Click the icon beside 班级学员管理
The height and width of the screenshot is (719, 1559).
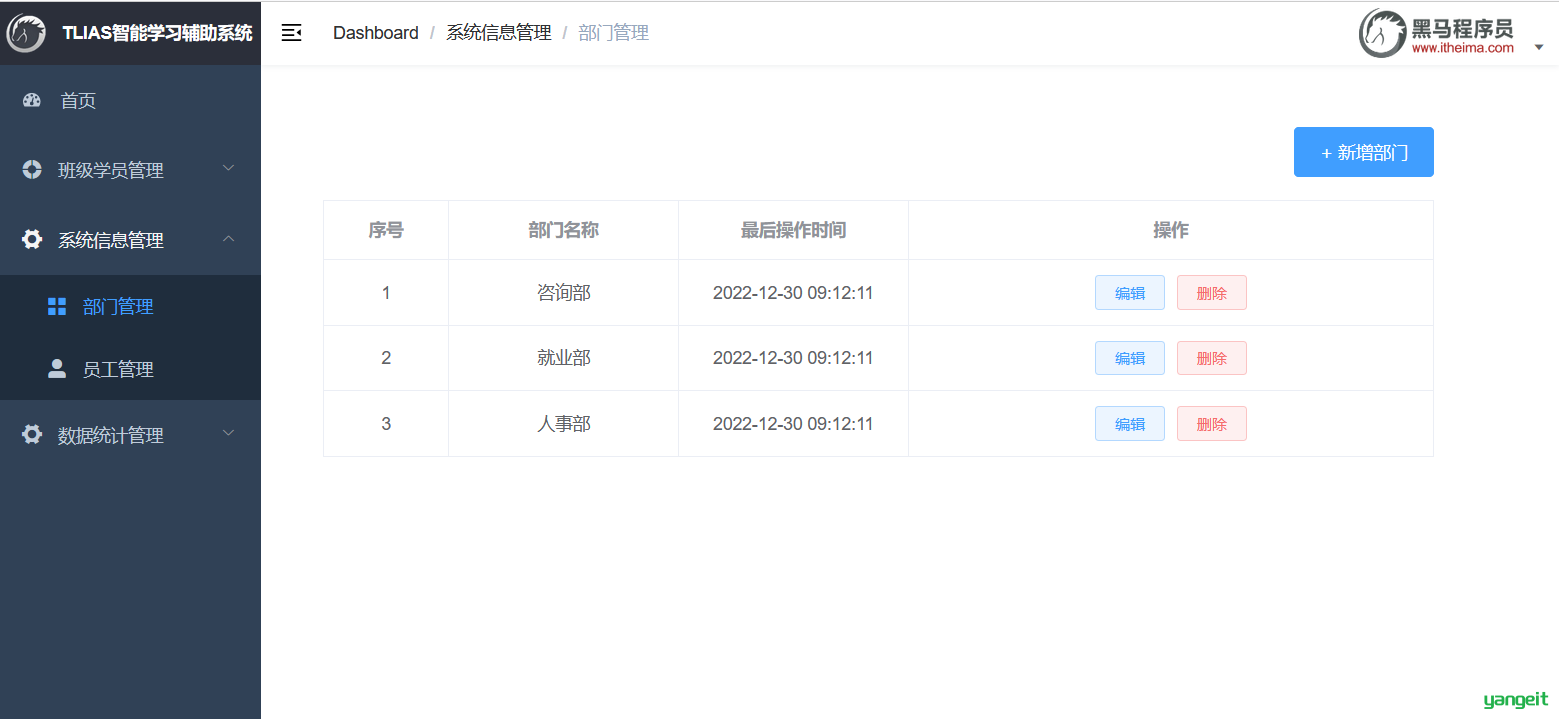(32, 170)
